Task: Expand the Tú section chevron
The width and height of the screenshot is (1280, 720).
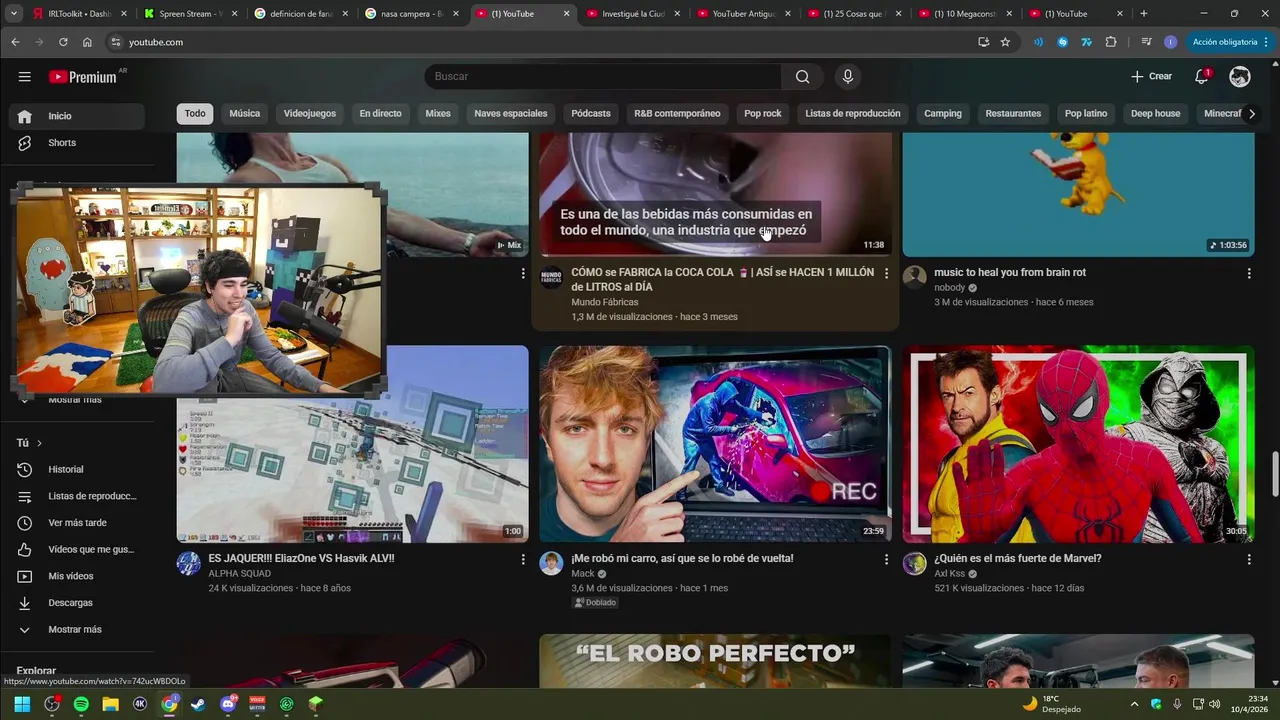Action: click(x=39, y=443)
